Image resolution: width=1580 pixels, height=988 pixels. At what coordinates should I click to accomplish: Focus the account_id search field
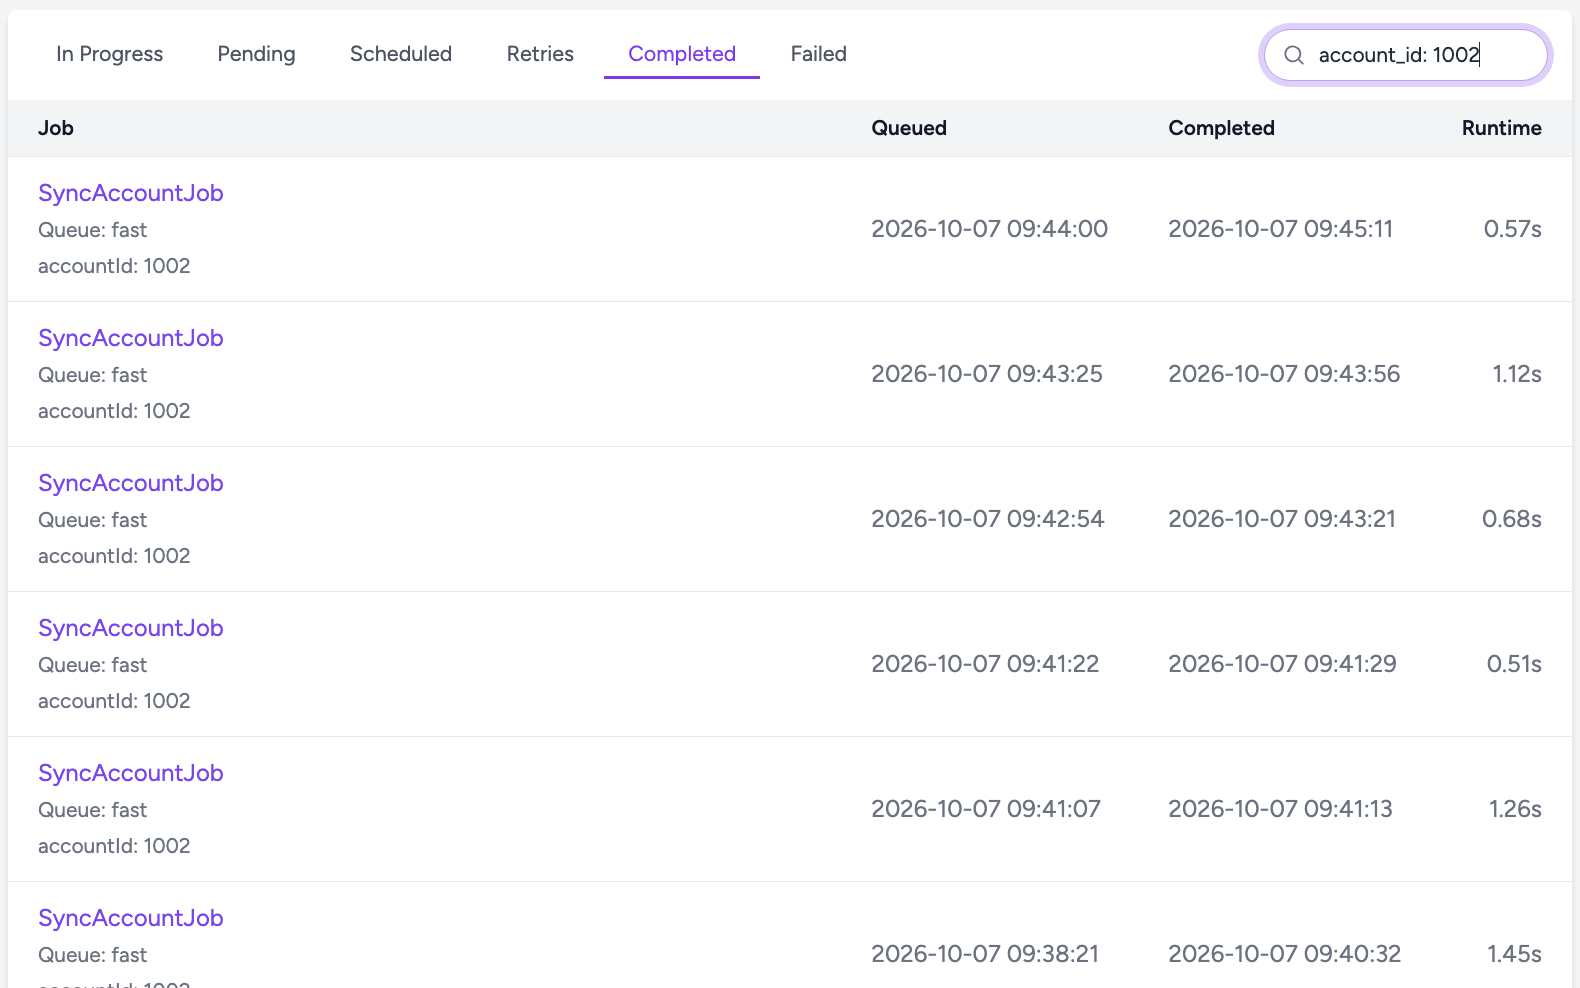pyautogui.click(x=1406, y=55)
